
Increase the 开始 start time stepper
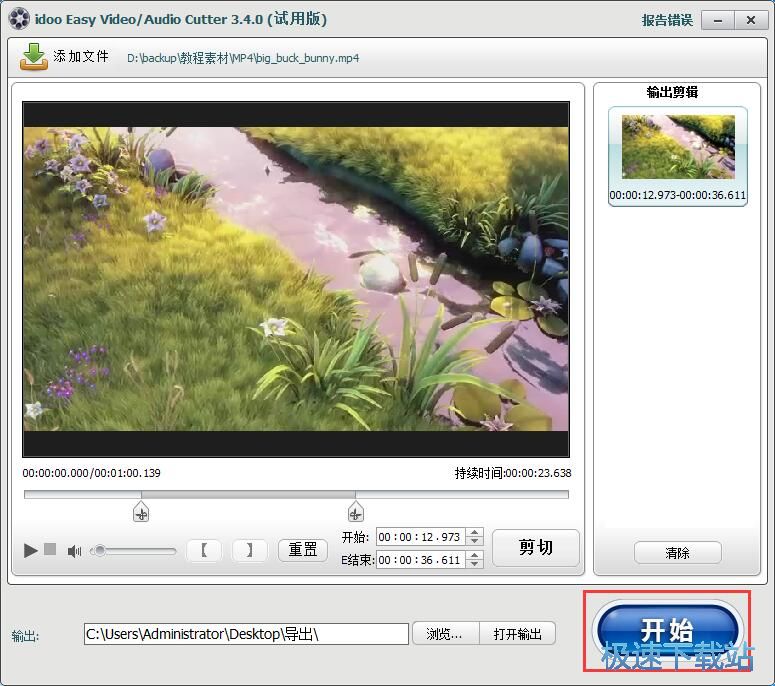(x=474, y=533)
